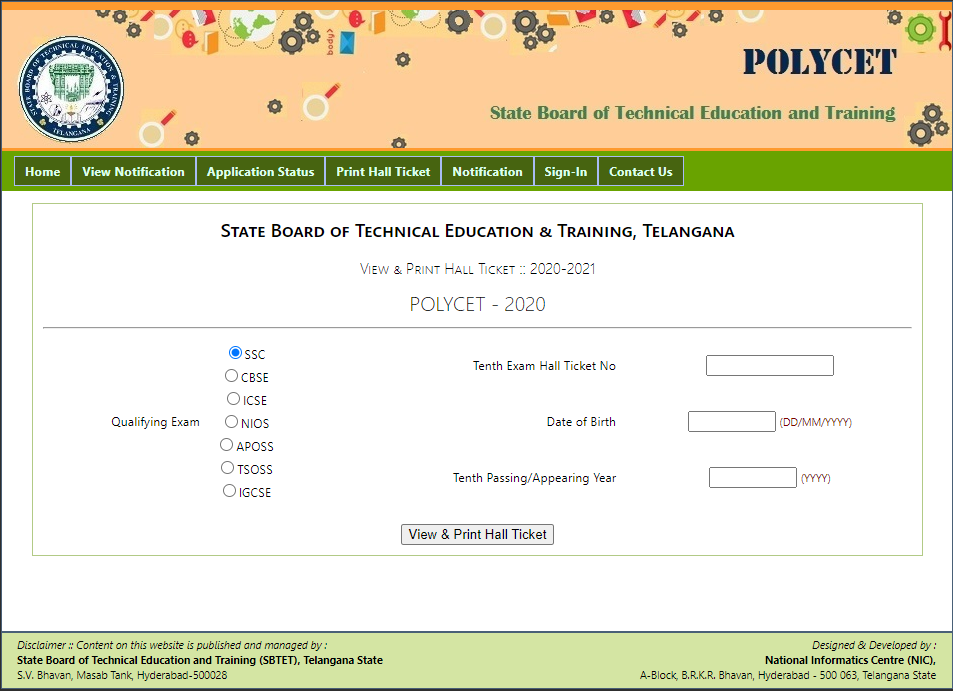
Task: Go to the Home menu item
Action: (43, 171)
